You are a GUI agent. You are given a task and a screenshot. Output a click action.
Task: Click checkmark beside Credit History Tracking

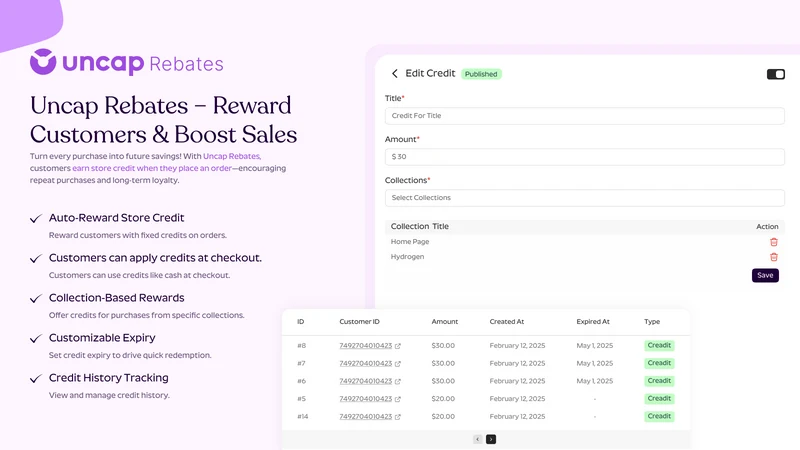[x=35, y=379]
